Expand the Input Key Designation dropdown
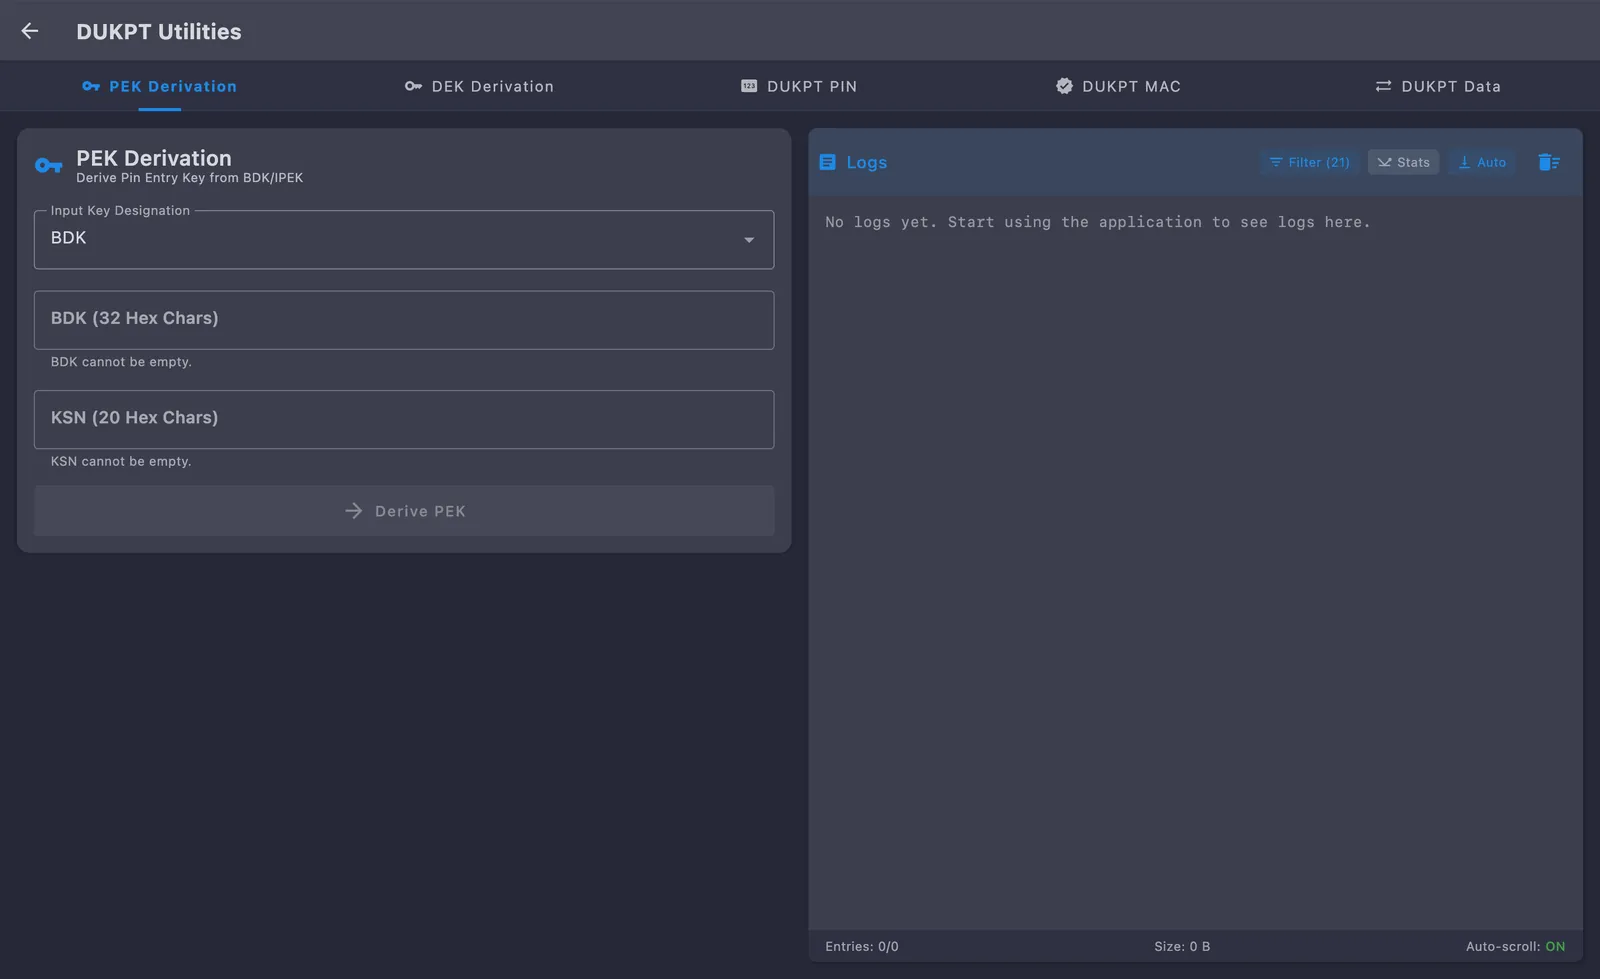The height and width of the screenshot is (979, 1600). [404, 239]
